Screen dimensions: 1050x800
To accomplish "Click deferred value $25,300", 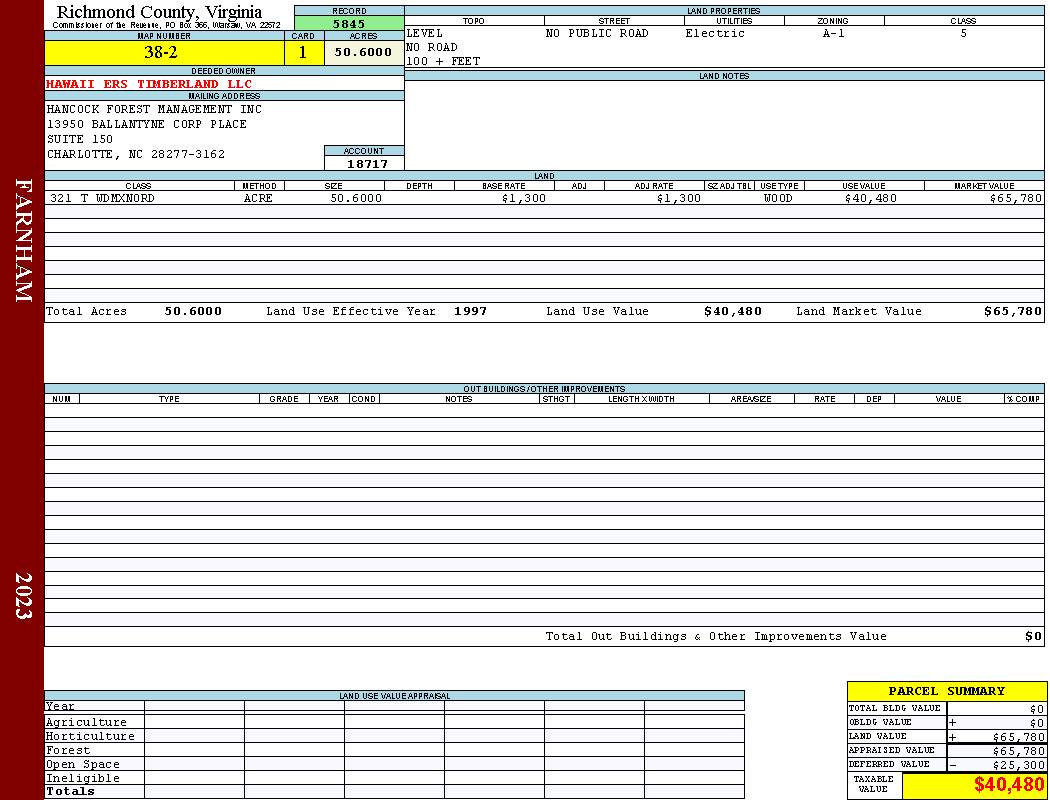I will click(x=1019, y=765).
